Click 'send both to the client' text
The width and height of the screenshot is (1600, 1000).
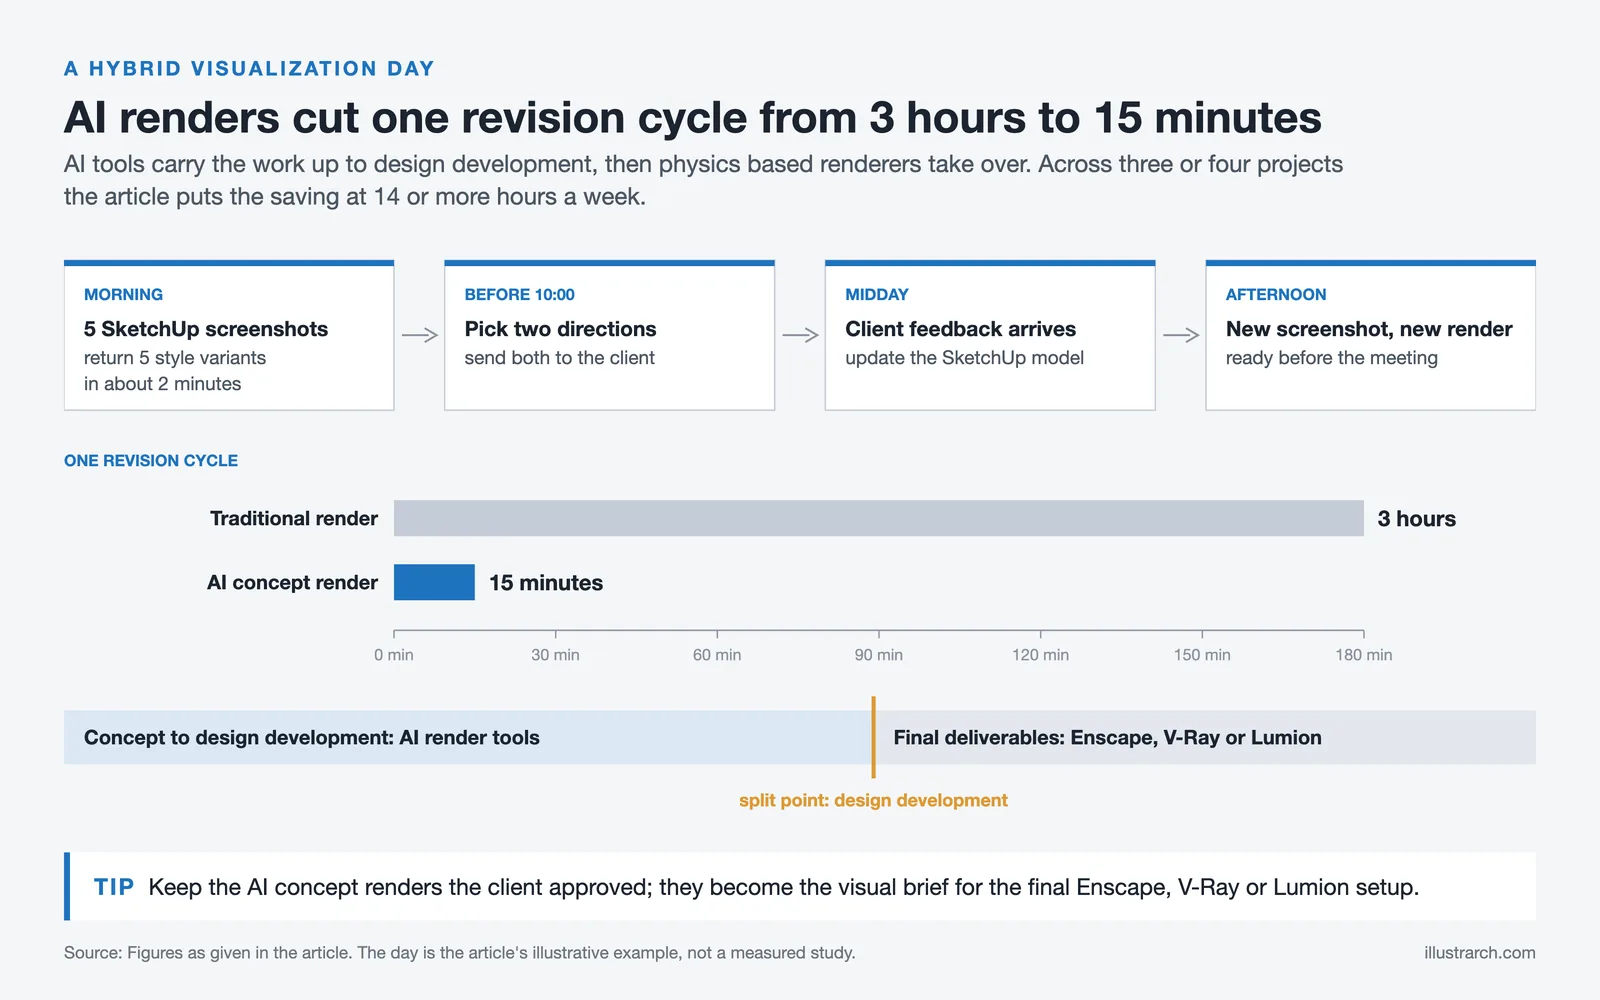(559, 358)
